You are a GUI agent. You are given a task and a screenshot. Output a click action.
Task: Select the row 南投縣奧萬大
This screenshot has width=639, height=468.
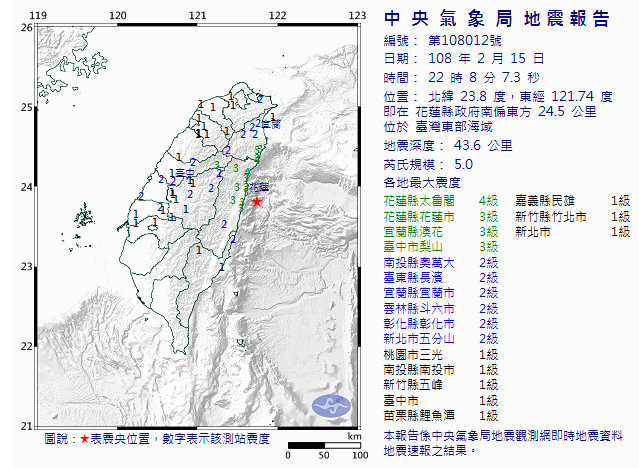tap(441, 263)
